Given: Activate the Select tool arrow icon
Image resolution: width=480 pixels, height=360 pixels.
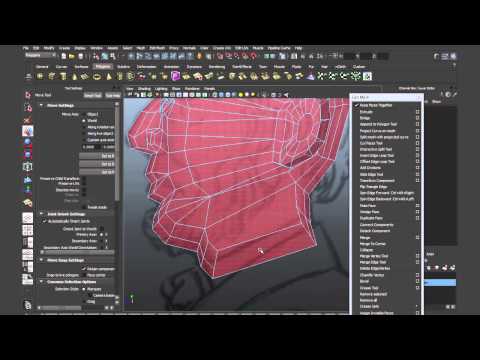Looking at the screenshot, I should coord(28,95).
